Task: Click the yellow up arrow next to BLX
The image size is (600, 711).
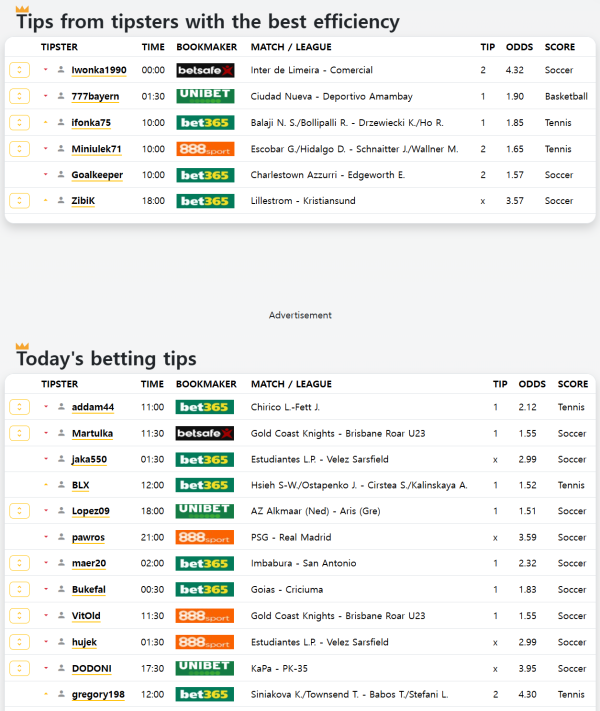Action: (x=46, y=485)
